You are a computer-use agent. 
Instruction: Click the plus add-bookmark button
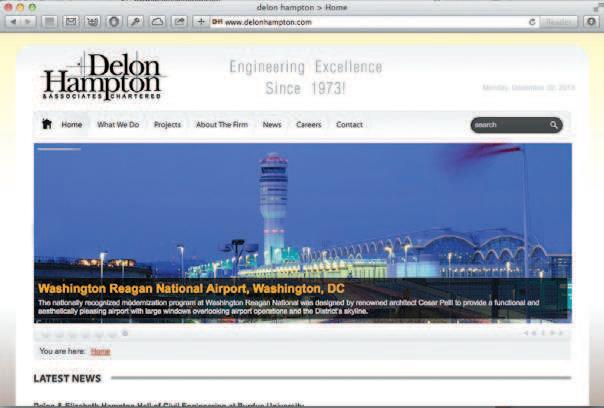tap(200, 22)
